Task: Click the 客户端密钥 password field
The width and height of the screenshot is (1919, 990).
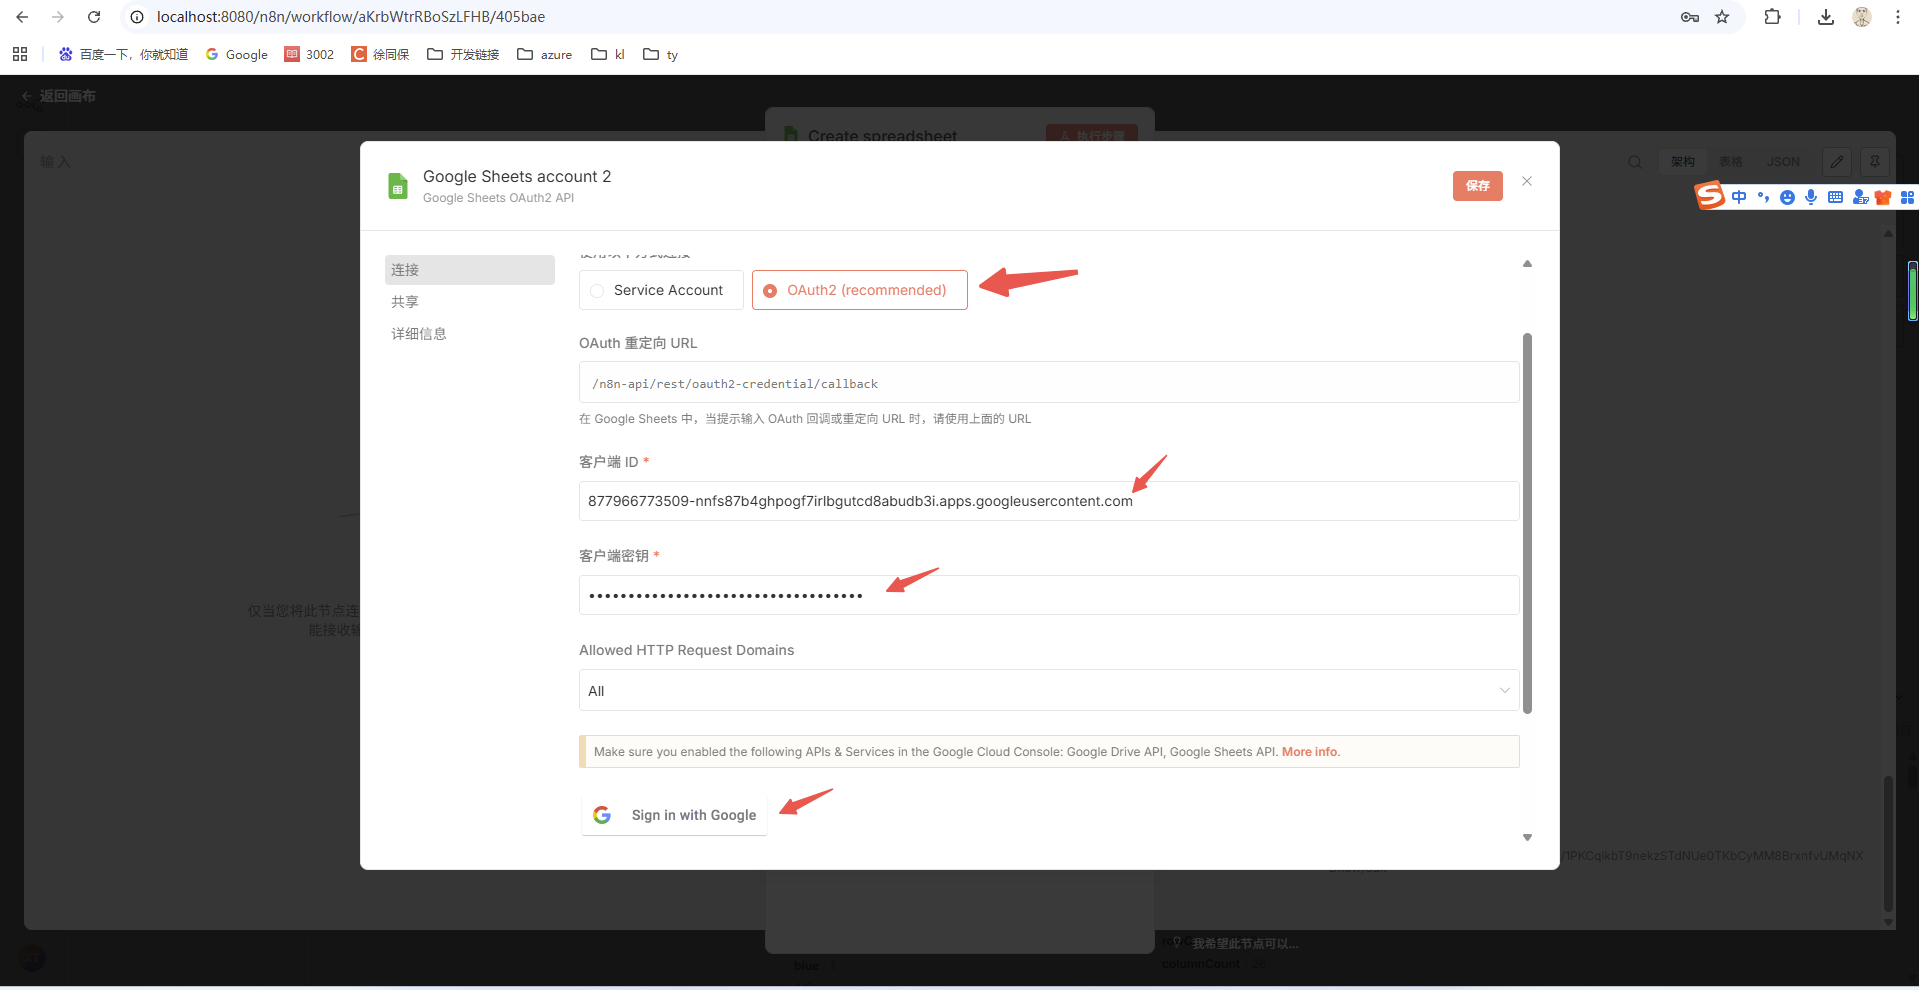Action: click(1049, 595)
